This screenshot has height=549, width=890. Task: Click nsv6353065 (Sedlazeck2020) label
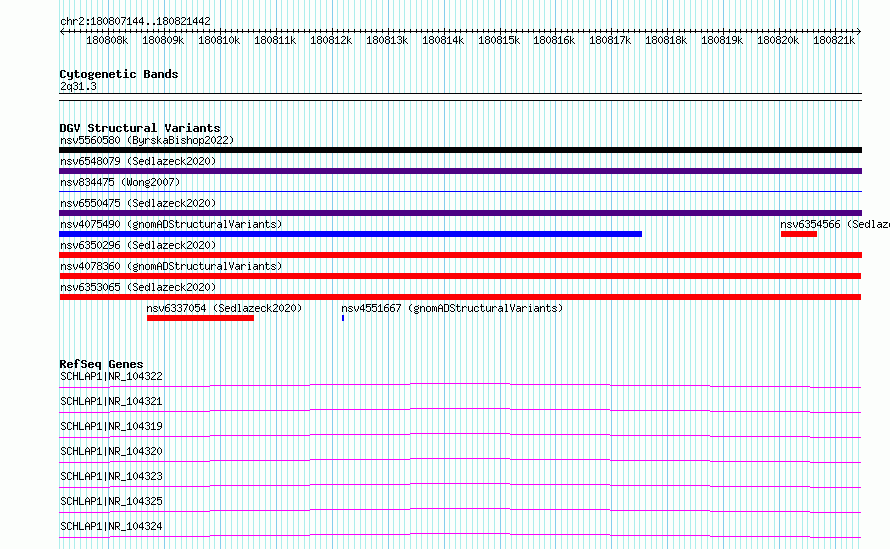click(138, 287)
